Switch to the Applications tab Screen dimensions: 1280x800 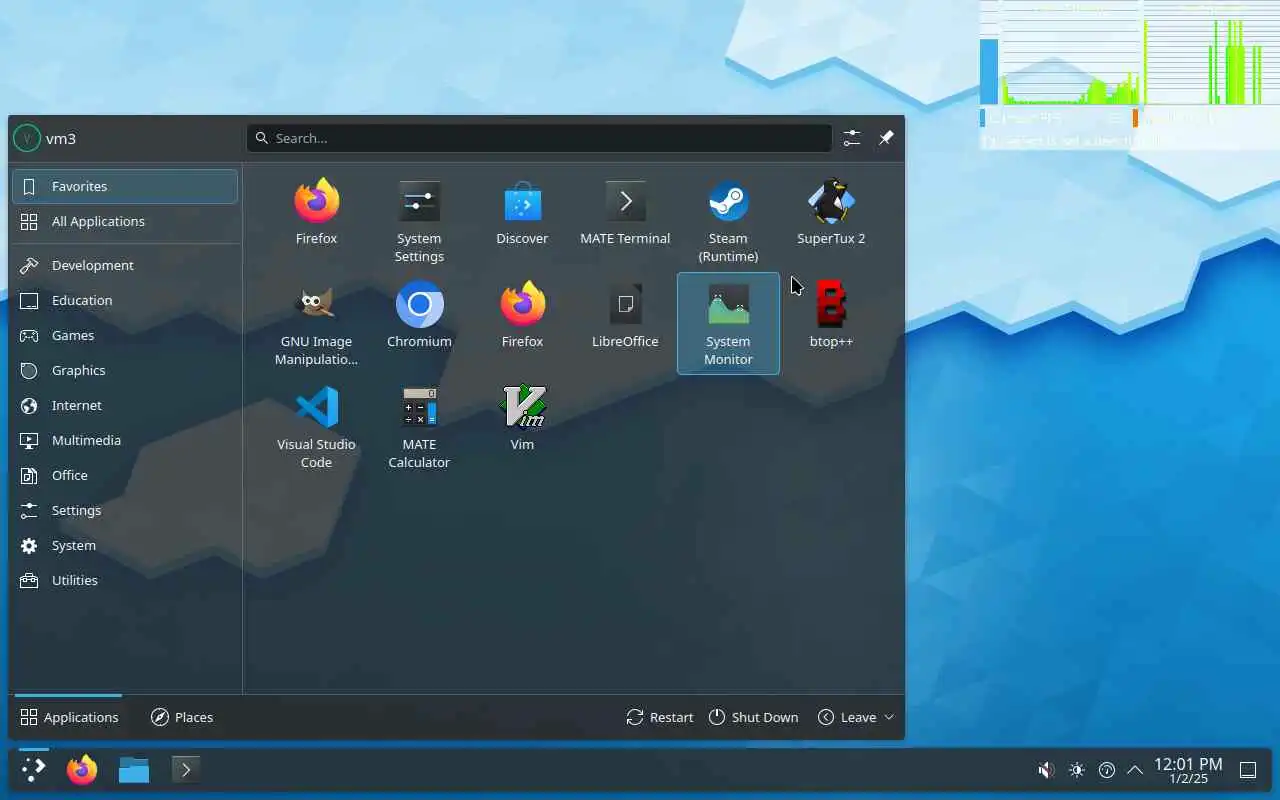pyautogui.click(x=69, y=717)
